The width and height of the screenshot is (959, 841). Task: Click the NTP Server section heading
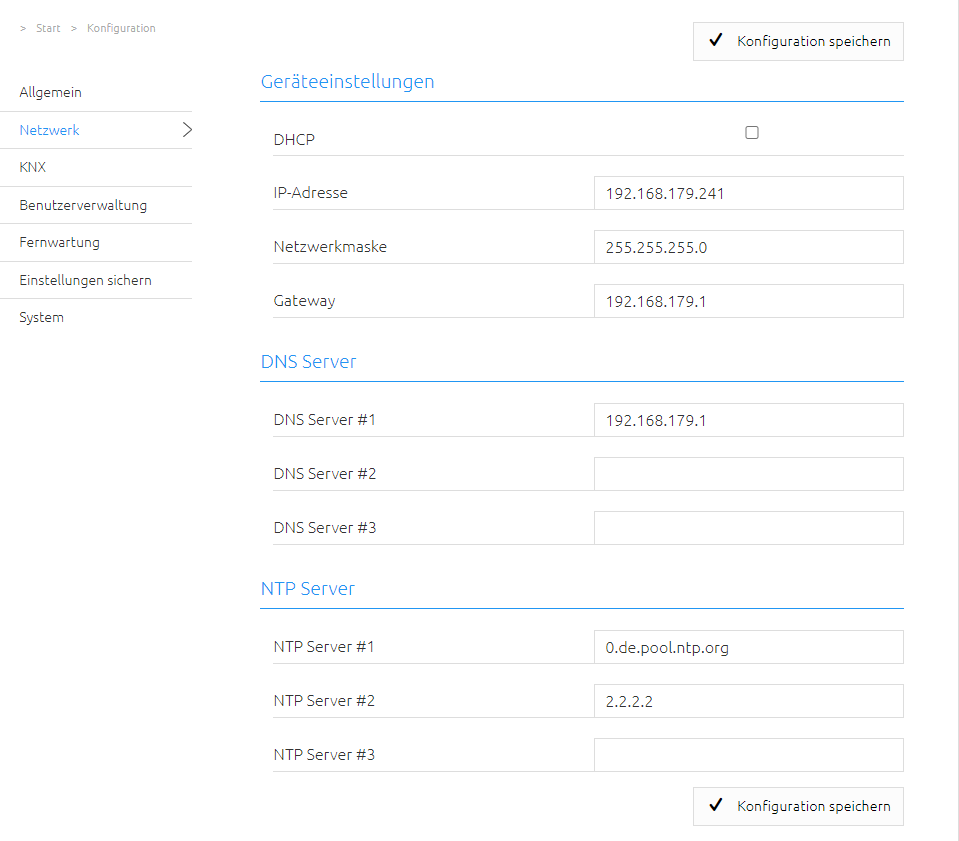point(308,588)
